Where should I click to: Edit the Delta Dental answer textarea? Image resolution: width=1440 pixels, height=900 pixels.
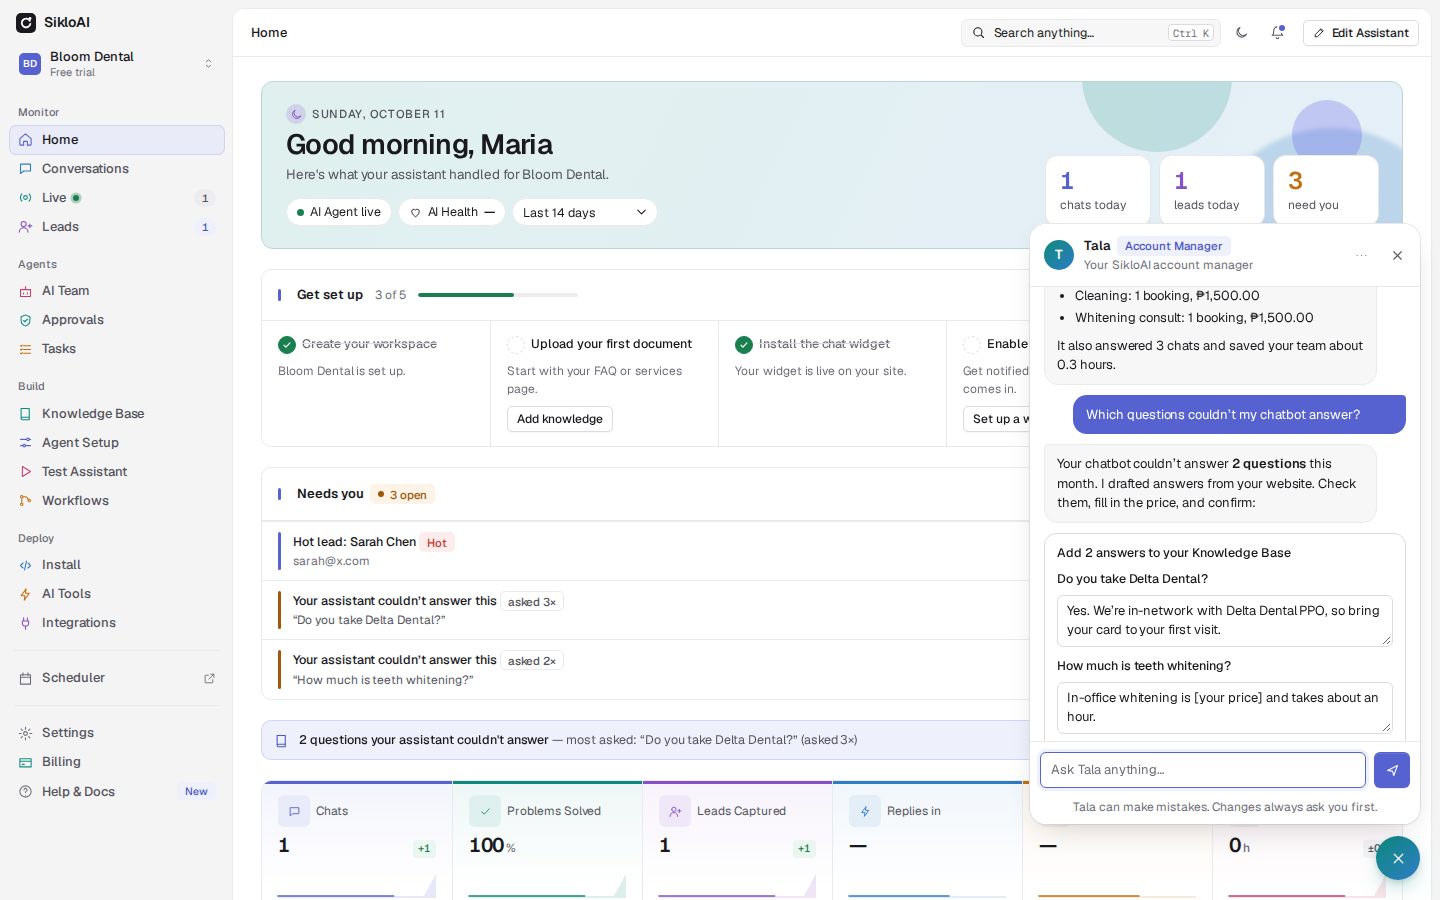pyautogui.click(x=1225, y=620)
